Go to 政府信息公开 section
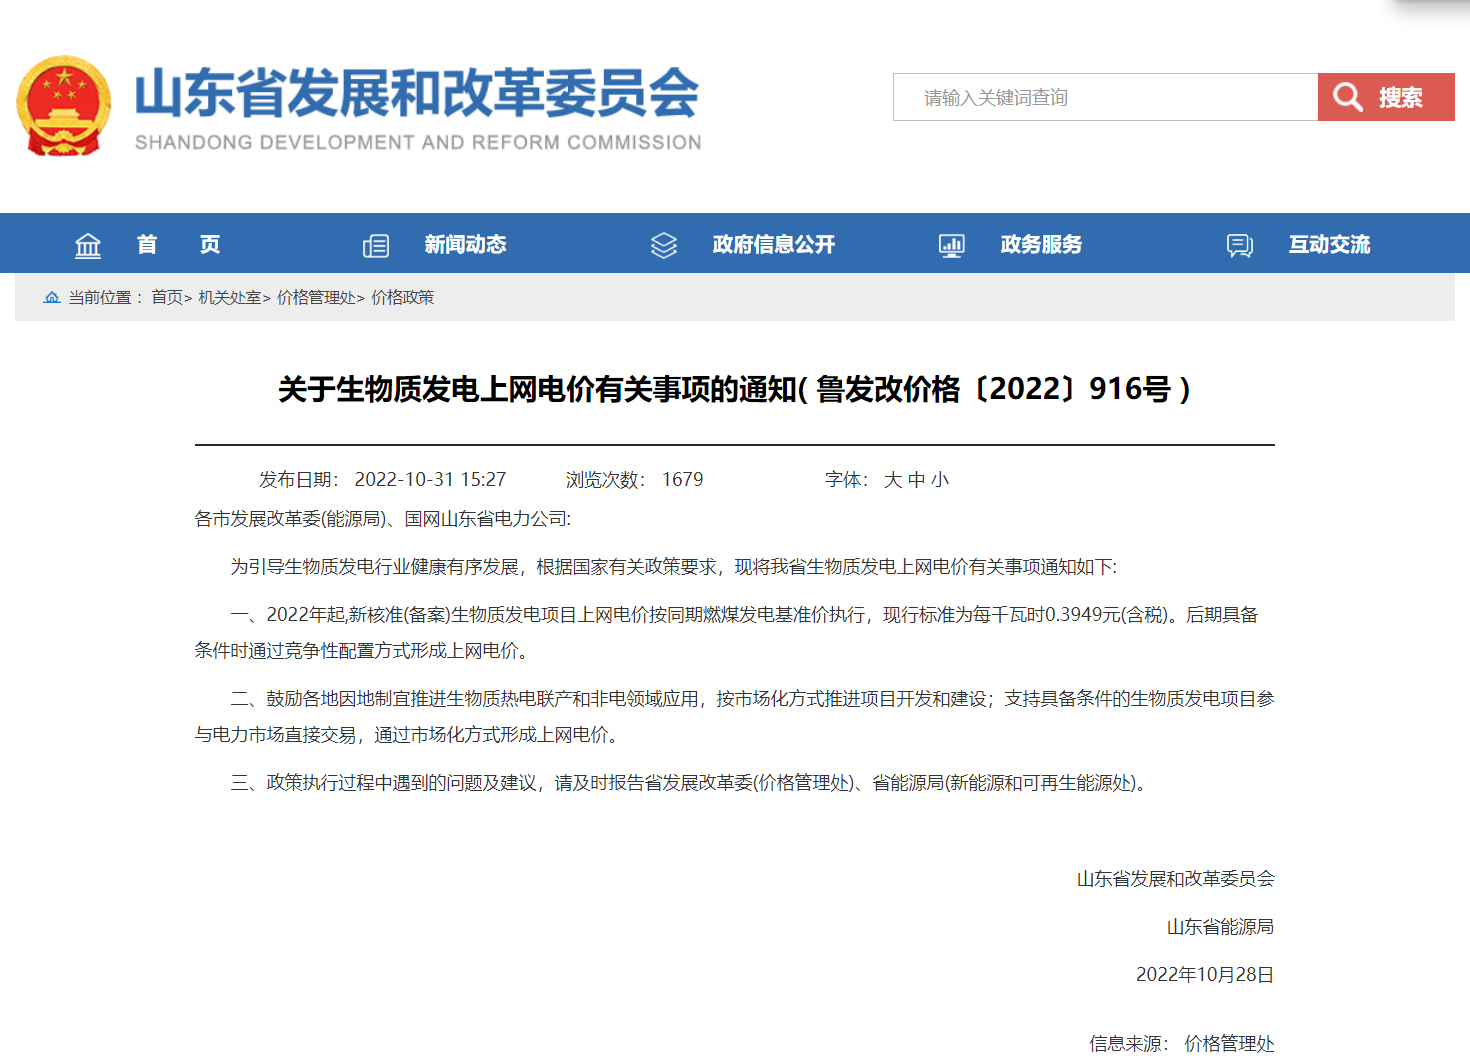This screenshot has height=1060, width=1470. [773, 245]
